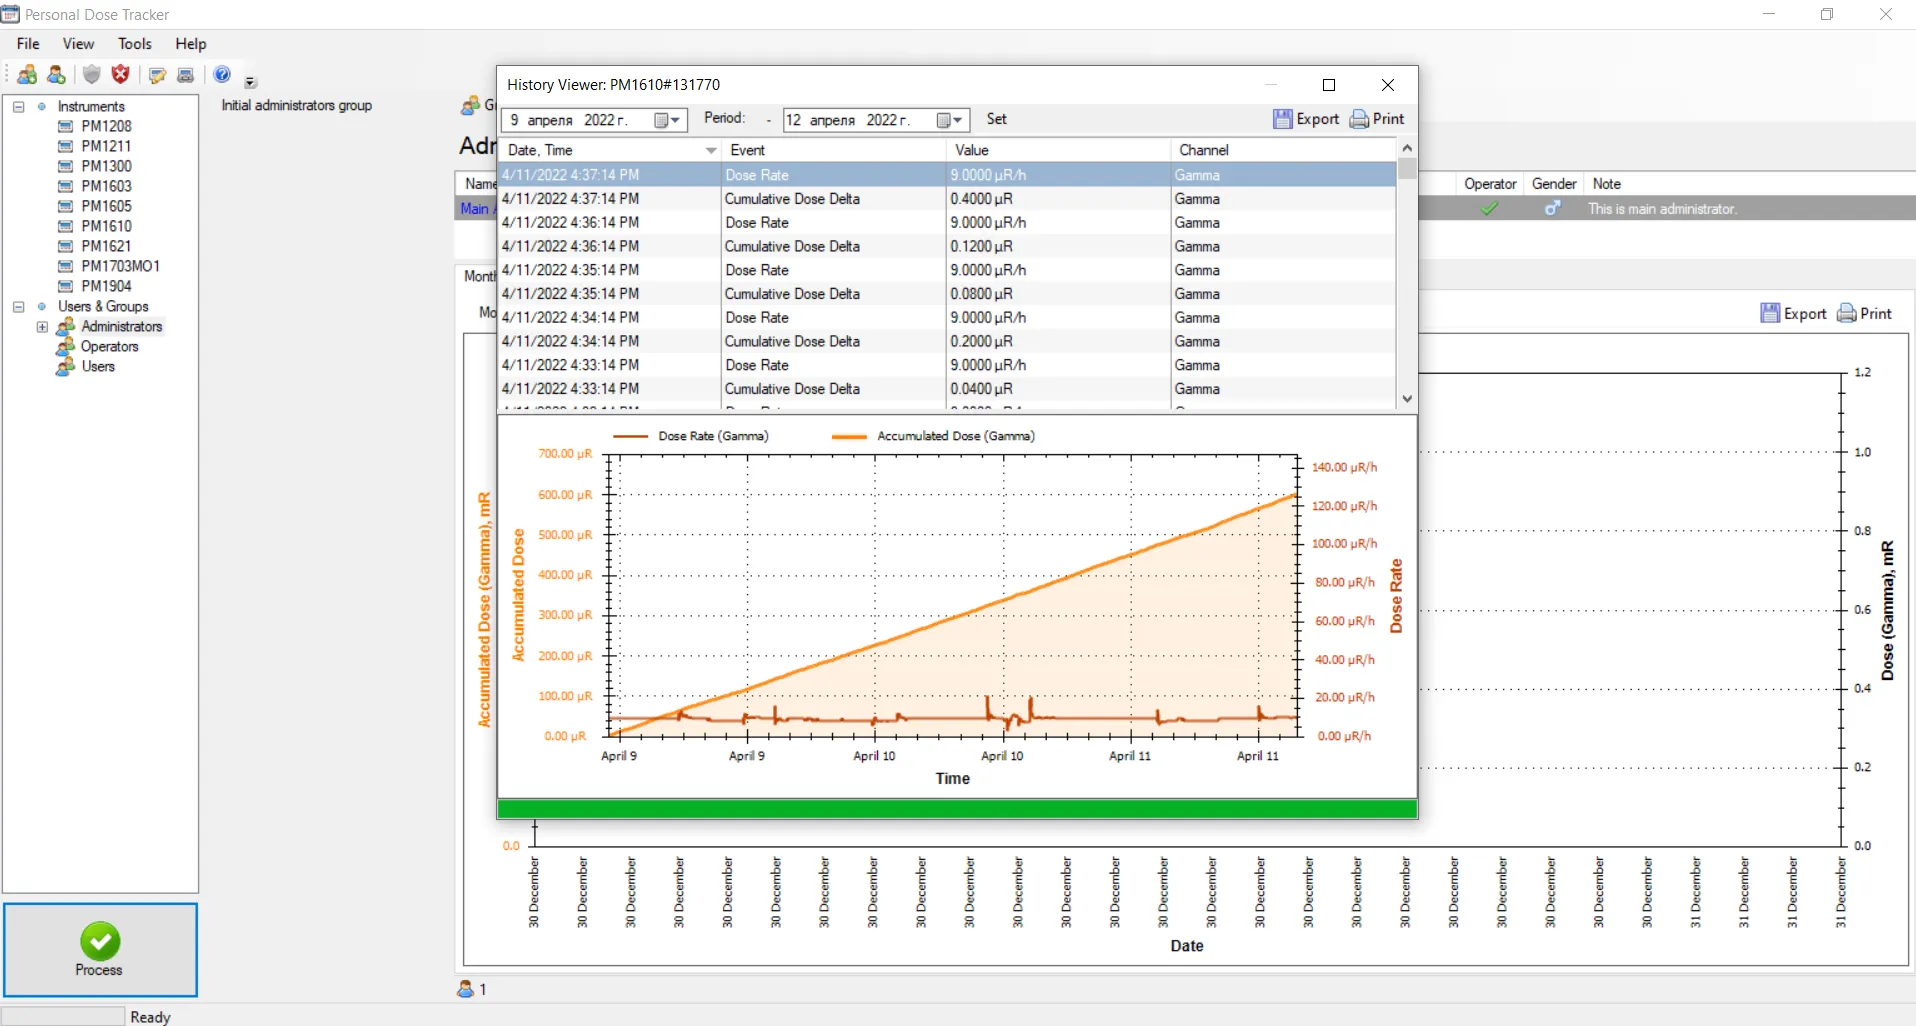Click the red shield with X icon

point(121,74)
